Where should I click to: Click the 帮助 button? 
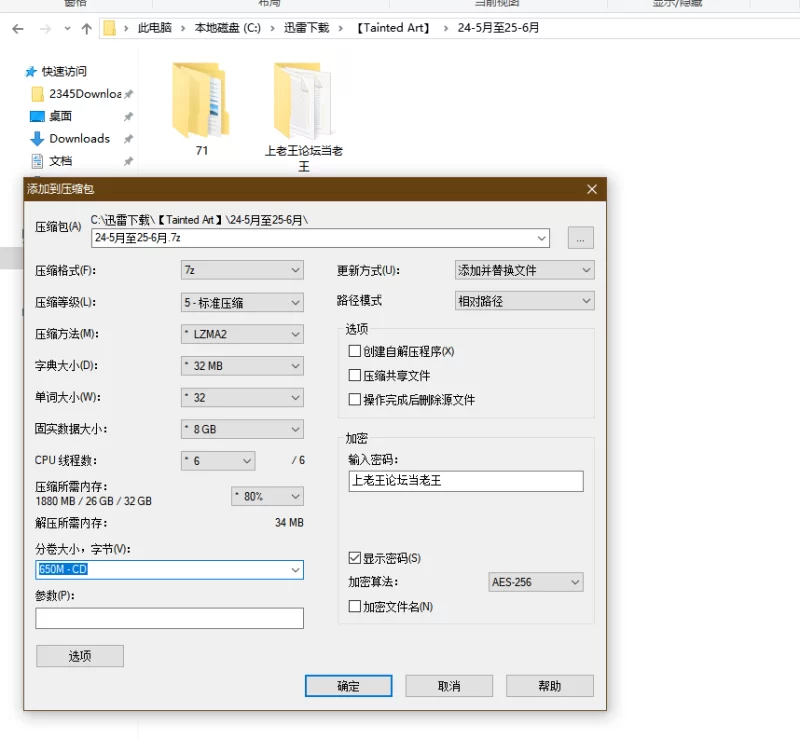[x=550, y=686]
